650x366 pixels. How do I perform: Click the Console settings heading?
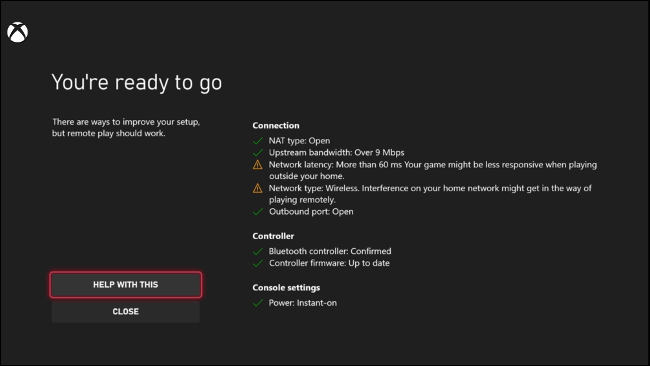click(x=286, y=288)
